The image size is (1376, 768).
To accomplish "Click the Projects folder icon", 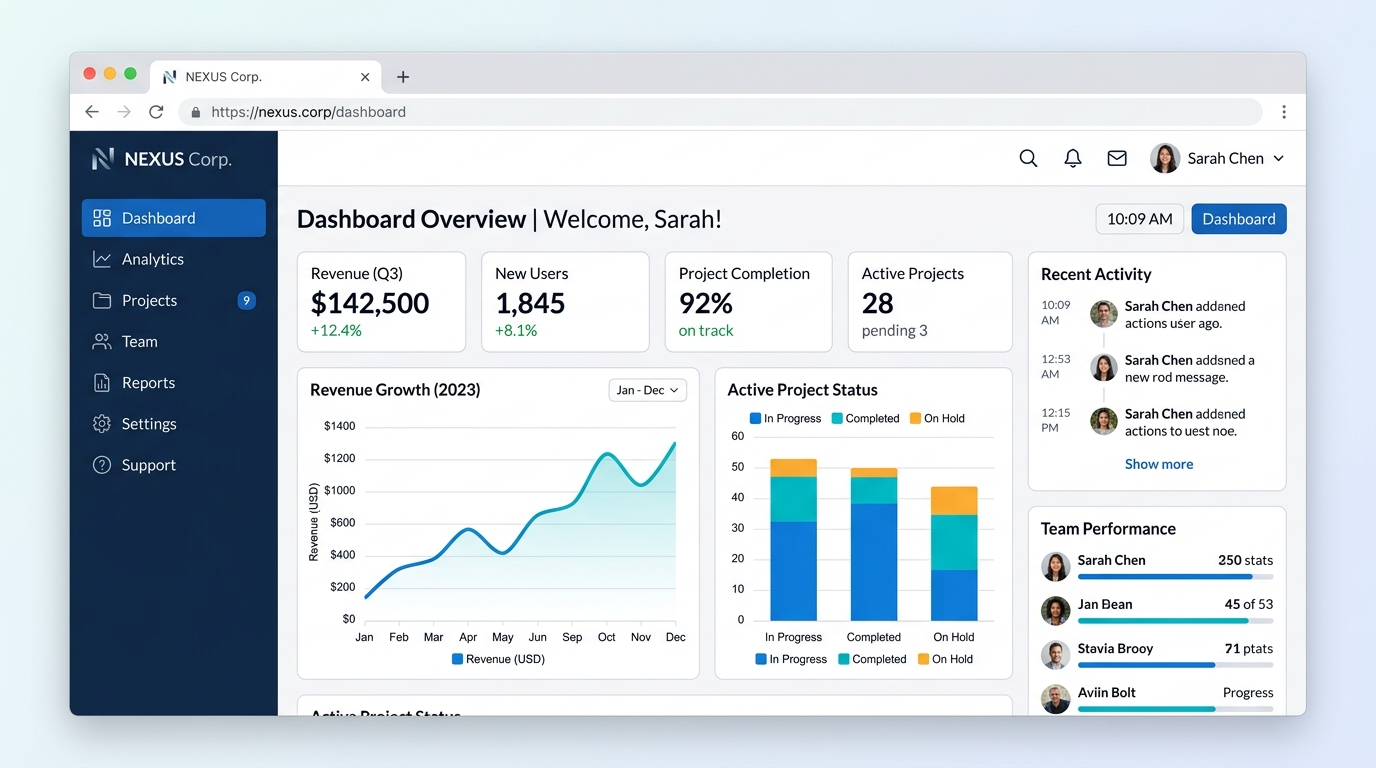I will [x=102, y=300].
